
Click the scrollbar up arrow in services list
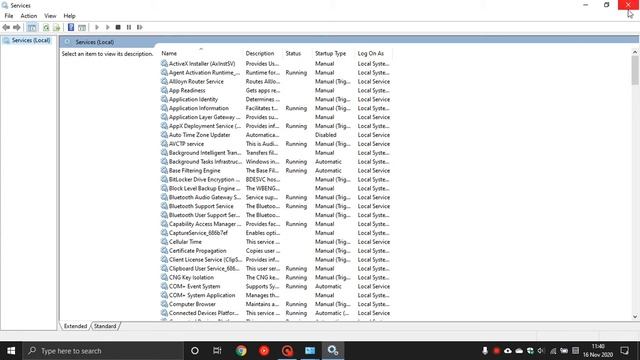click(635, 52)
